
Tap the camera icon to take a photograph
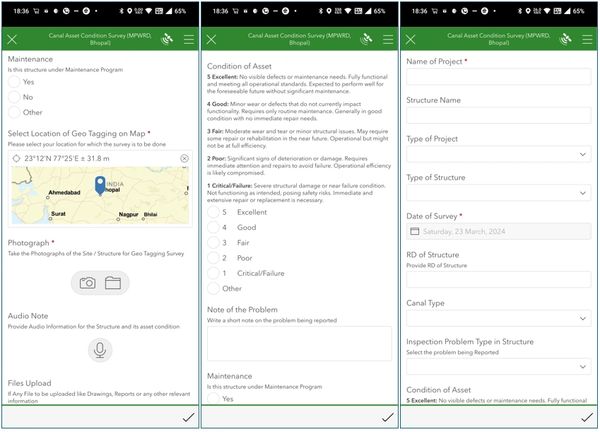click(x=88, y=283)
